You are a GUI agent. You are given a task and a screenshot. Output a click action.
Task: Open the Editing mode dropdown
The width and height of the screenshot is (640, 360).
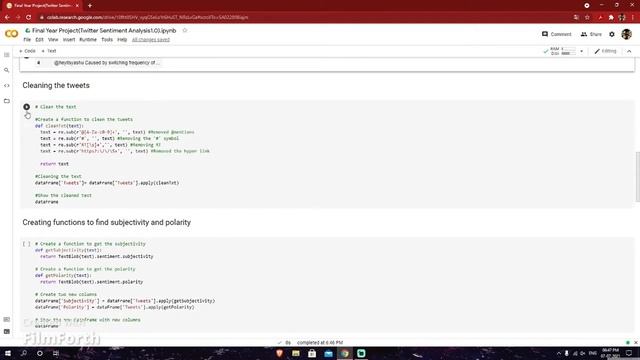click(605, 51)
